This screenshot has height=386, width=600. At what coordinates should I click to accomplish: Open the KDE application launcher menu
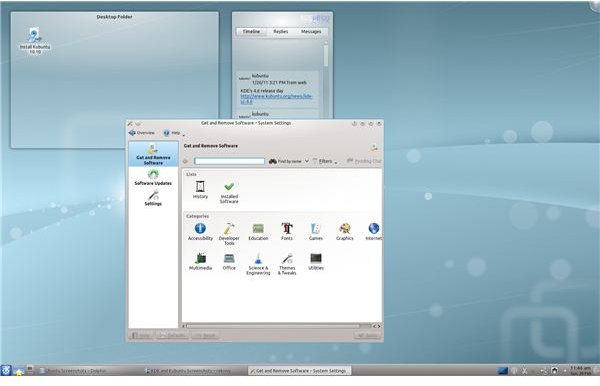6,370
